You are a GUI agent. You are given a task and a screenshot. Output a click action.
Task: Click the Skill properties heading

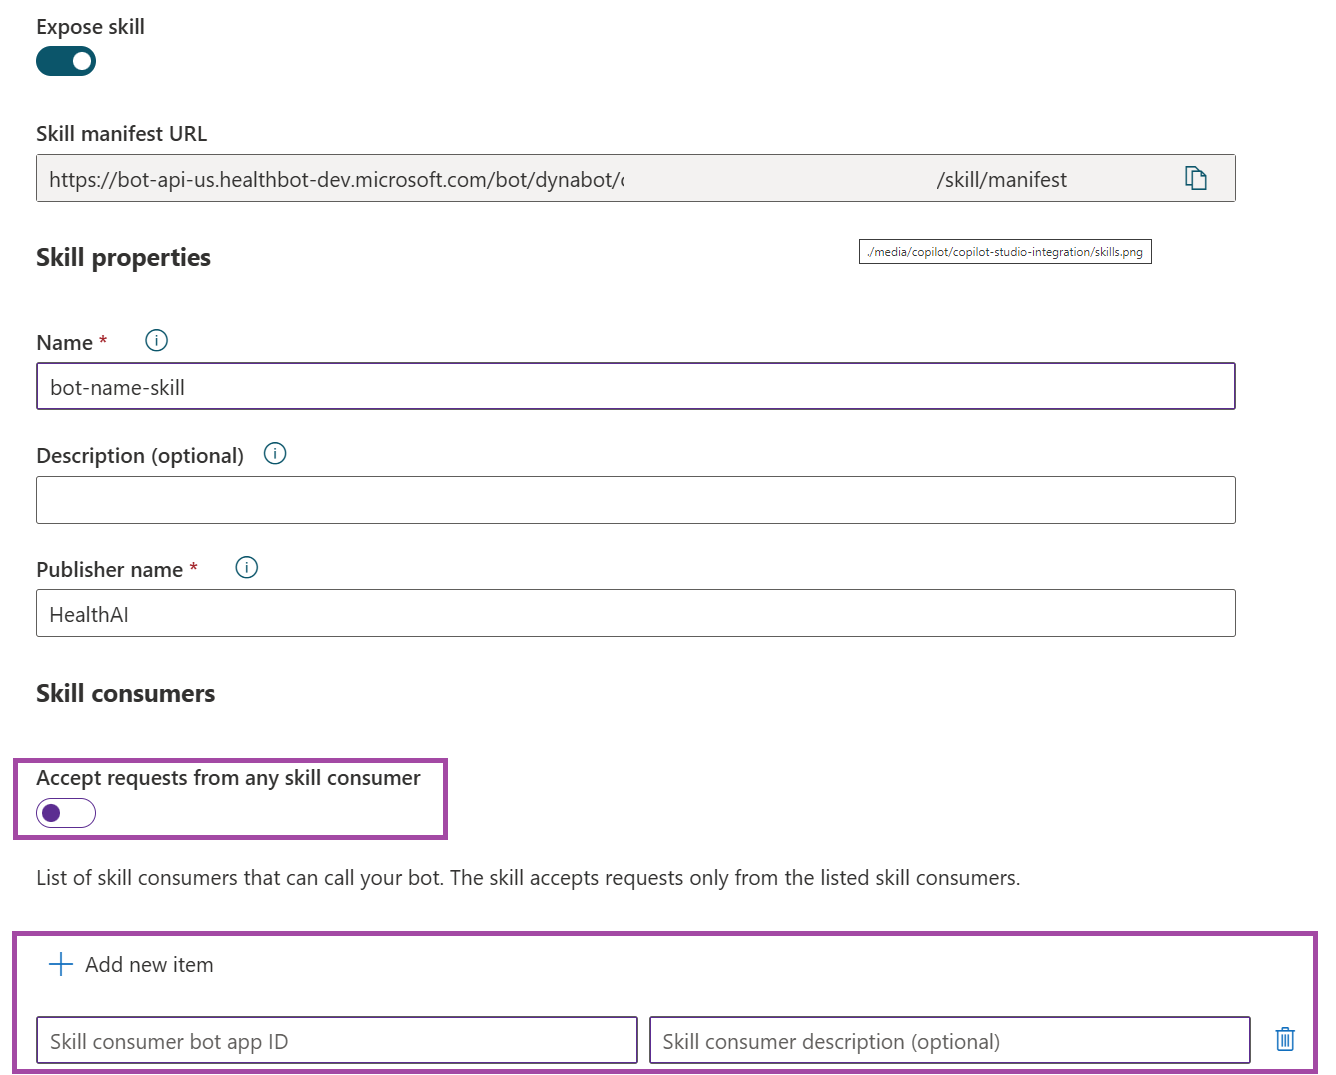(x=123, y=257)
